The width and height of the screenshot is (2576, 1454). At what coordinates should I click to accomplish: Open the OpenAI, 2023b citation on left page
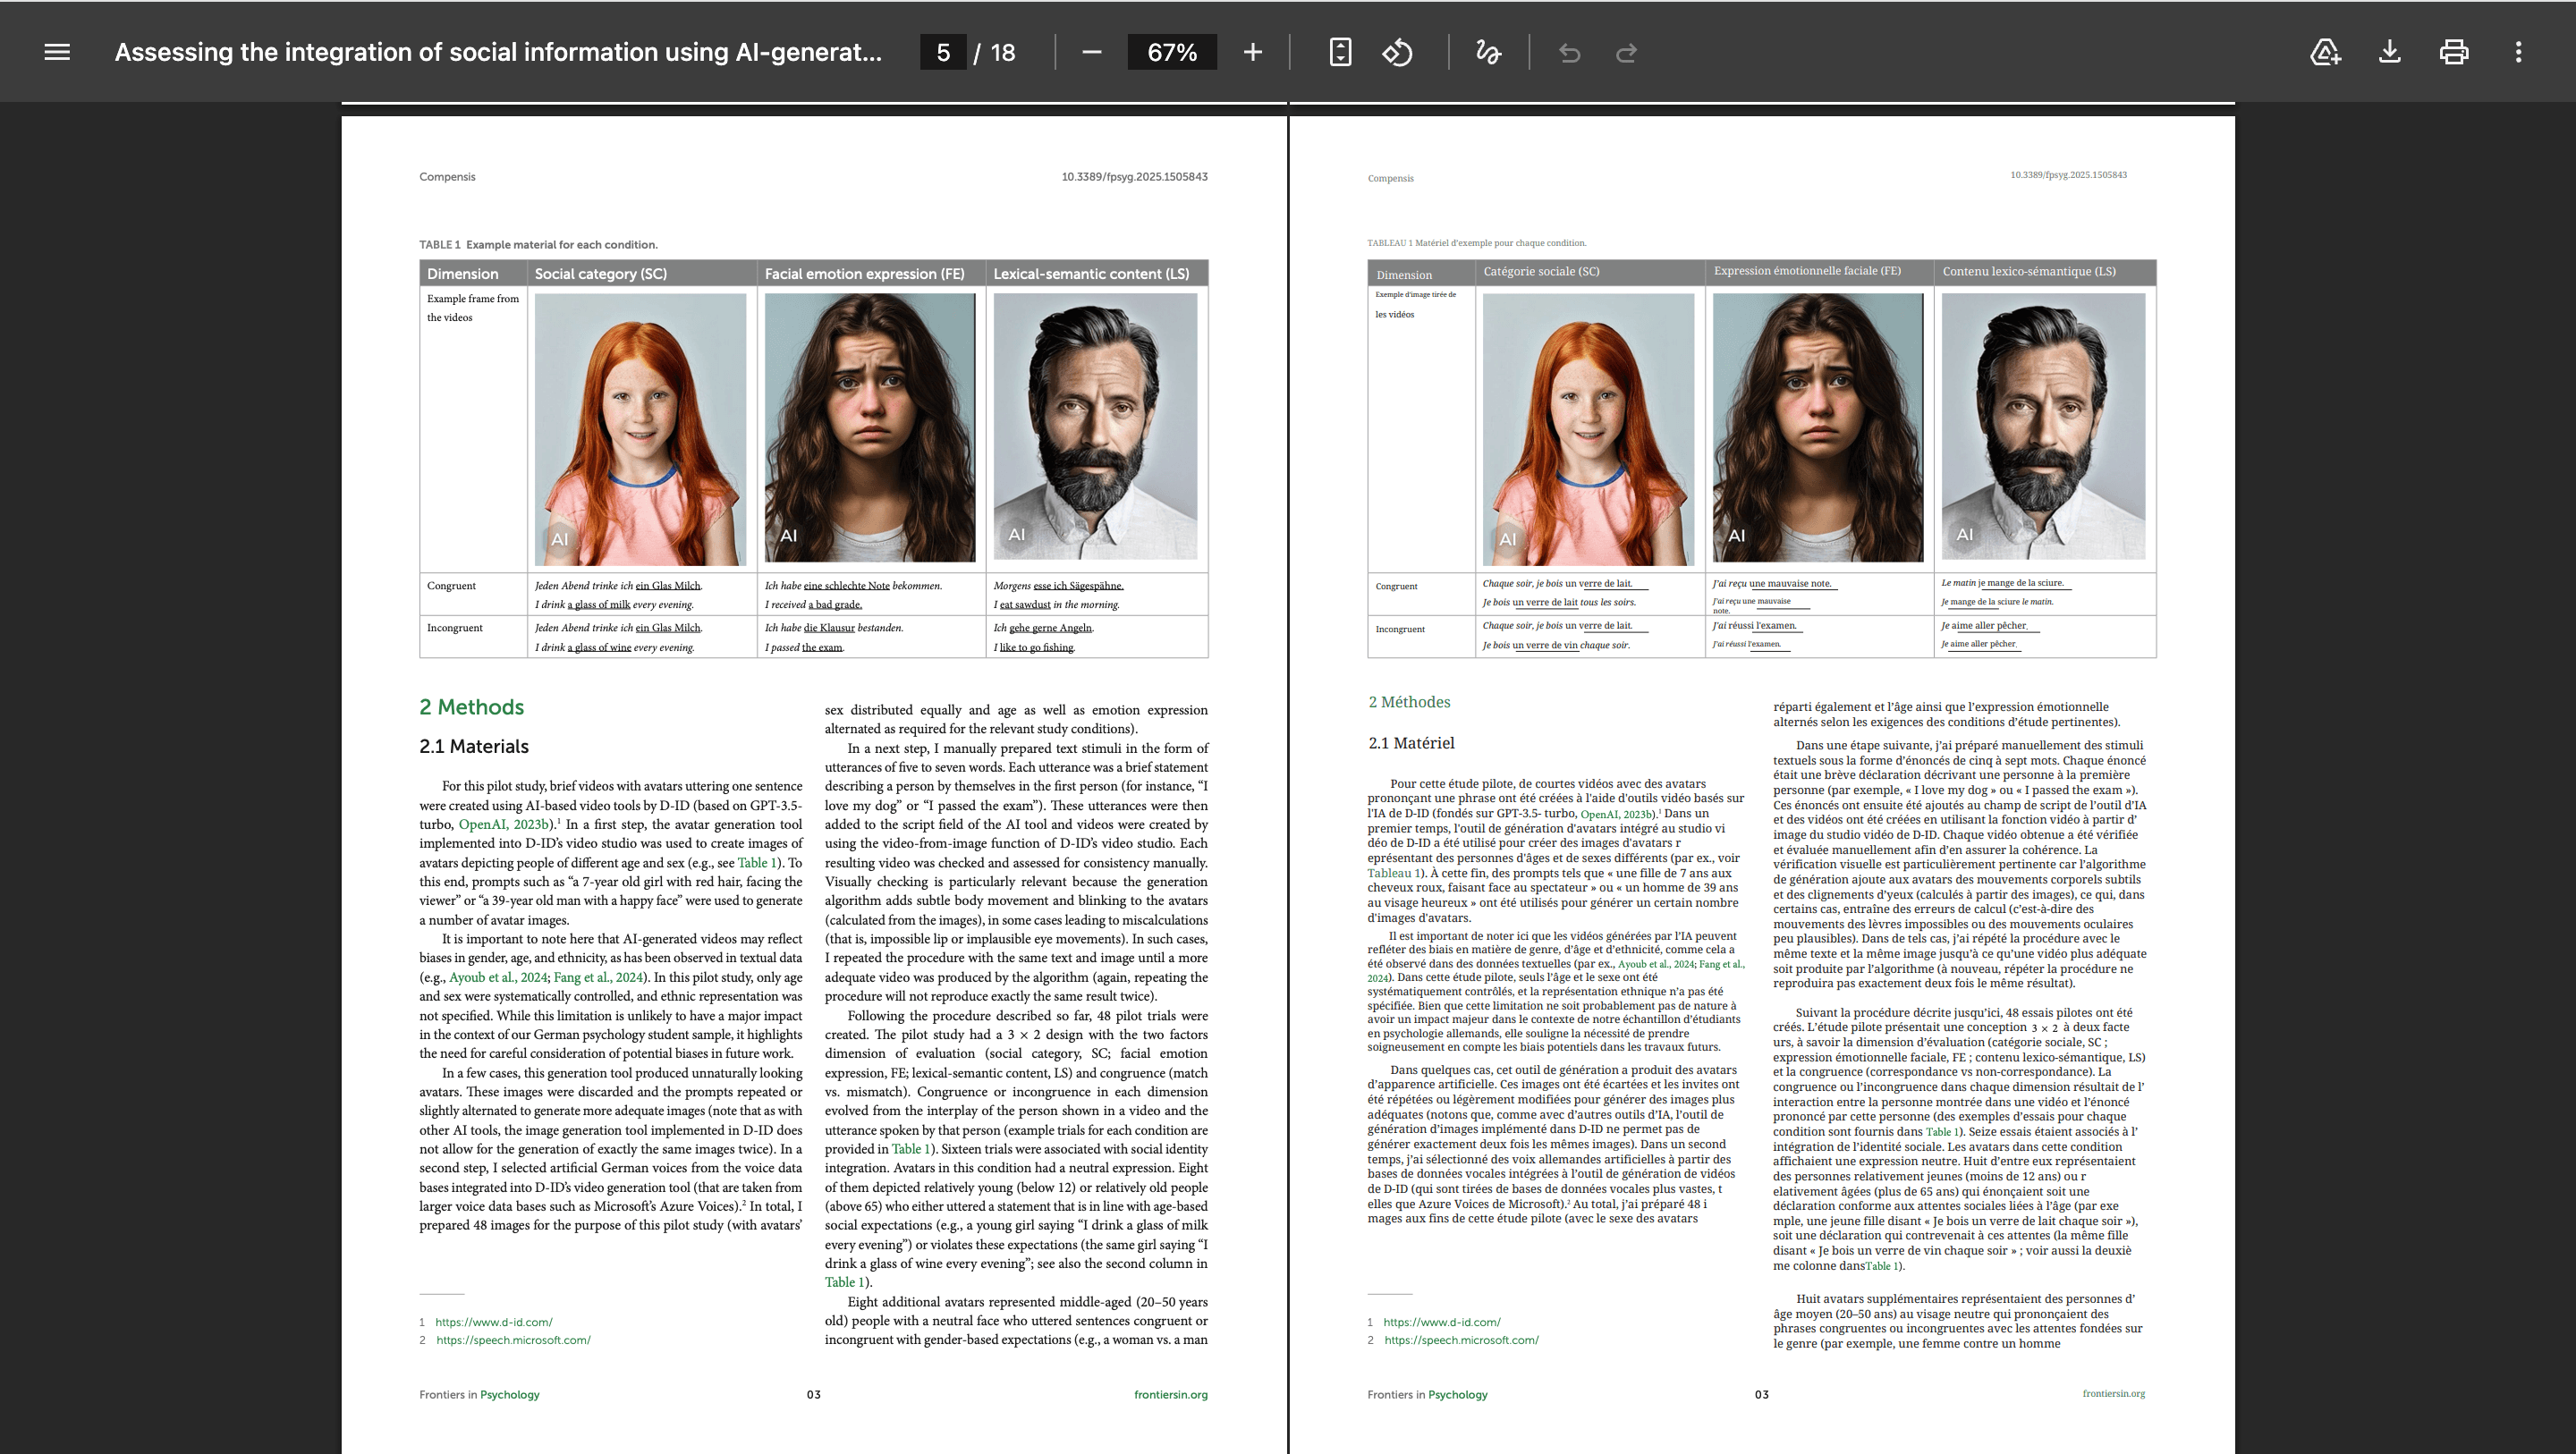(x=505, y=824)
